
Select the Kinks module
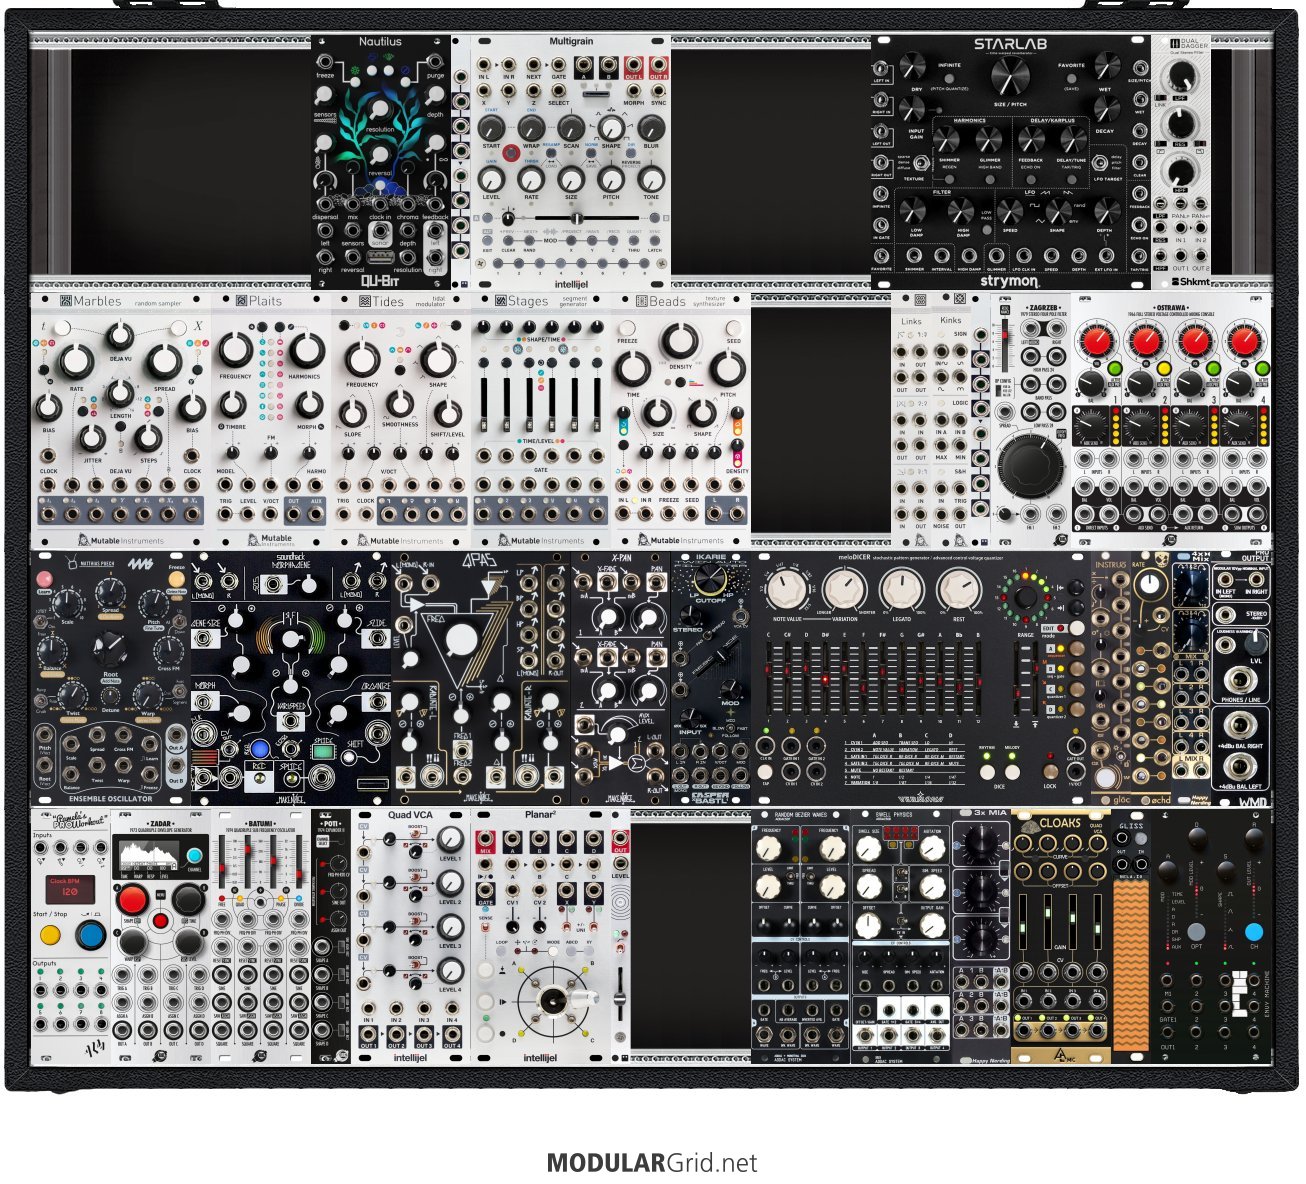[951, 420]
